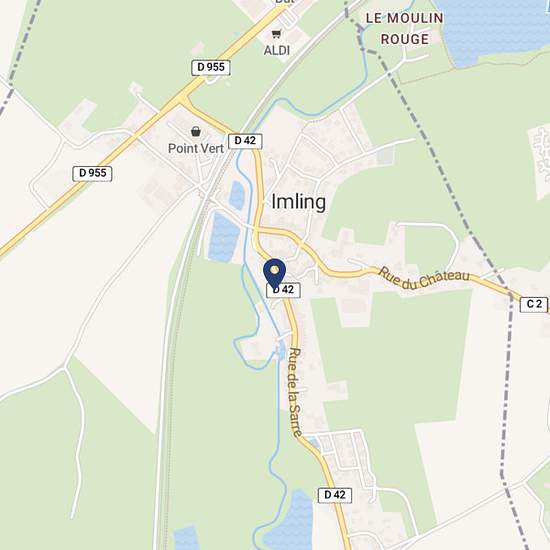Image resolution: width=550 pixels, height=550 pixels.
Task: Select the small pond below D 42 shield
Action: [x=237, y=195]
